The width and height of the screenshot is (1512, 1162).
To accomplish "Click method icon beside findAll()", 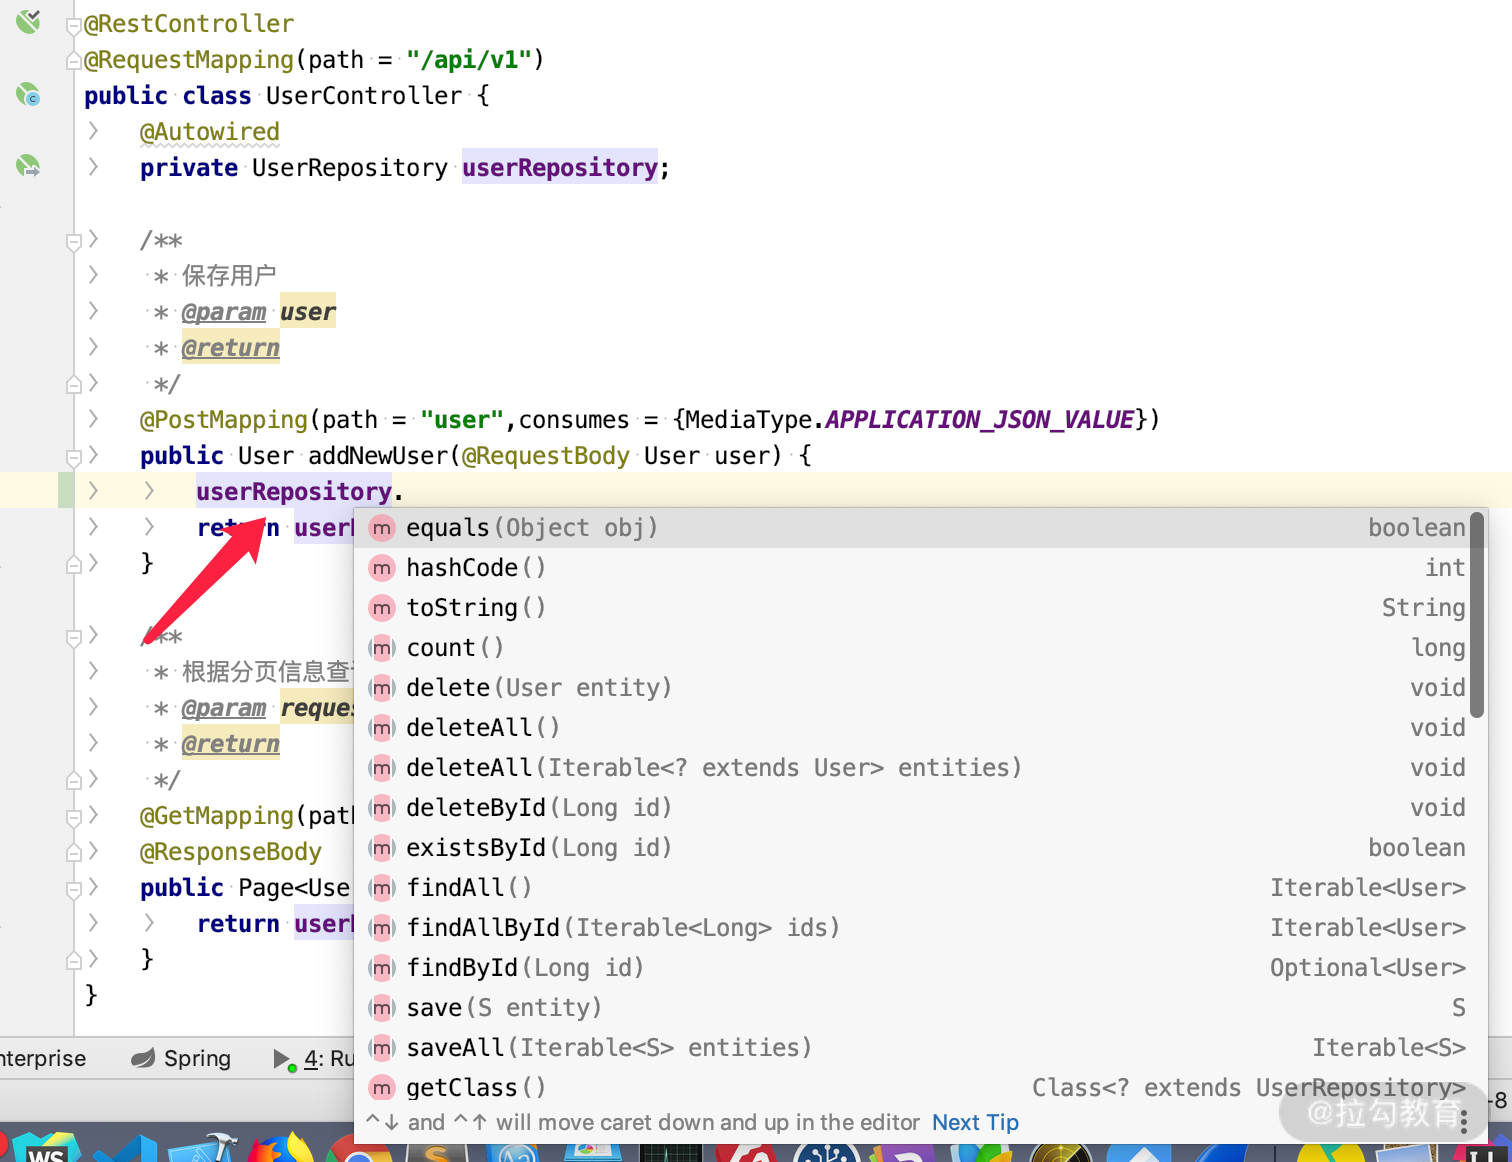I will [382, 888].
